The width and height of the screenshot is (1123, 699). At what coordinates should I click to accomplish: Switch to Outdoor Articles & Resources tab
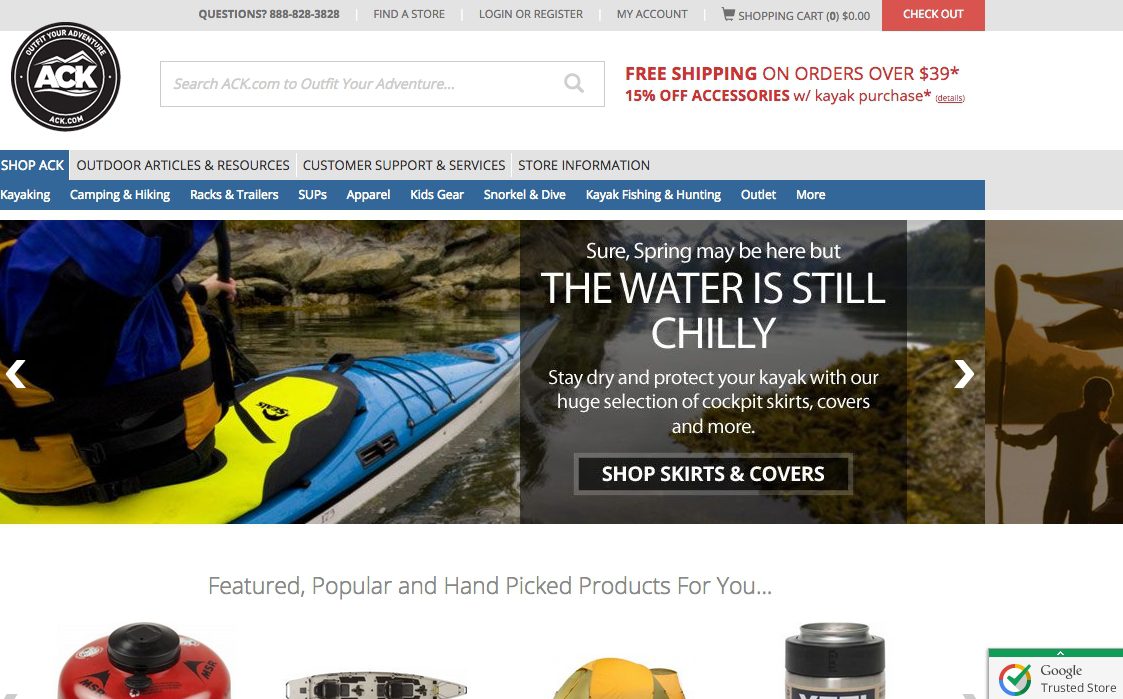[183, 165]
